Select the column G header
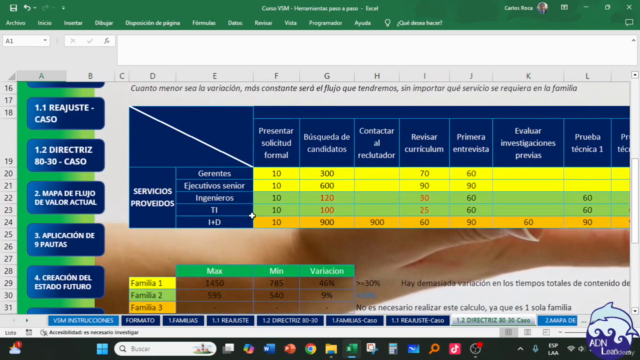 (x=327, y=76)
